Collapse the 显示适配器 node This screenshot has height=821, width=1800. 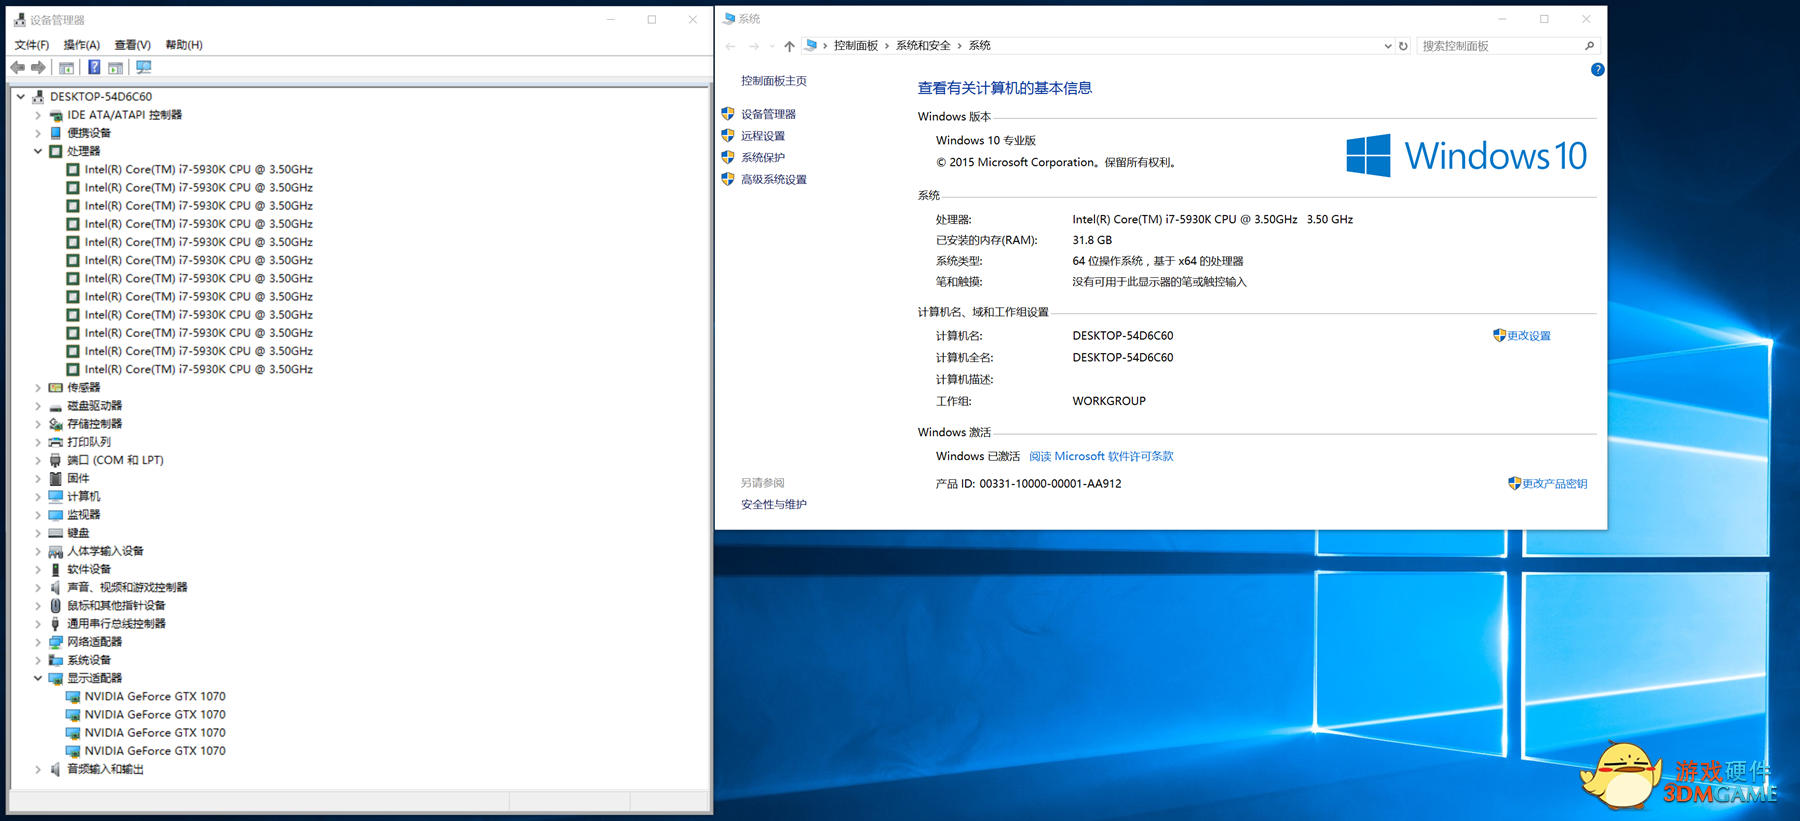(x=38, y=678)
